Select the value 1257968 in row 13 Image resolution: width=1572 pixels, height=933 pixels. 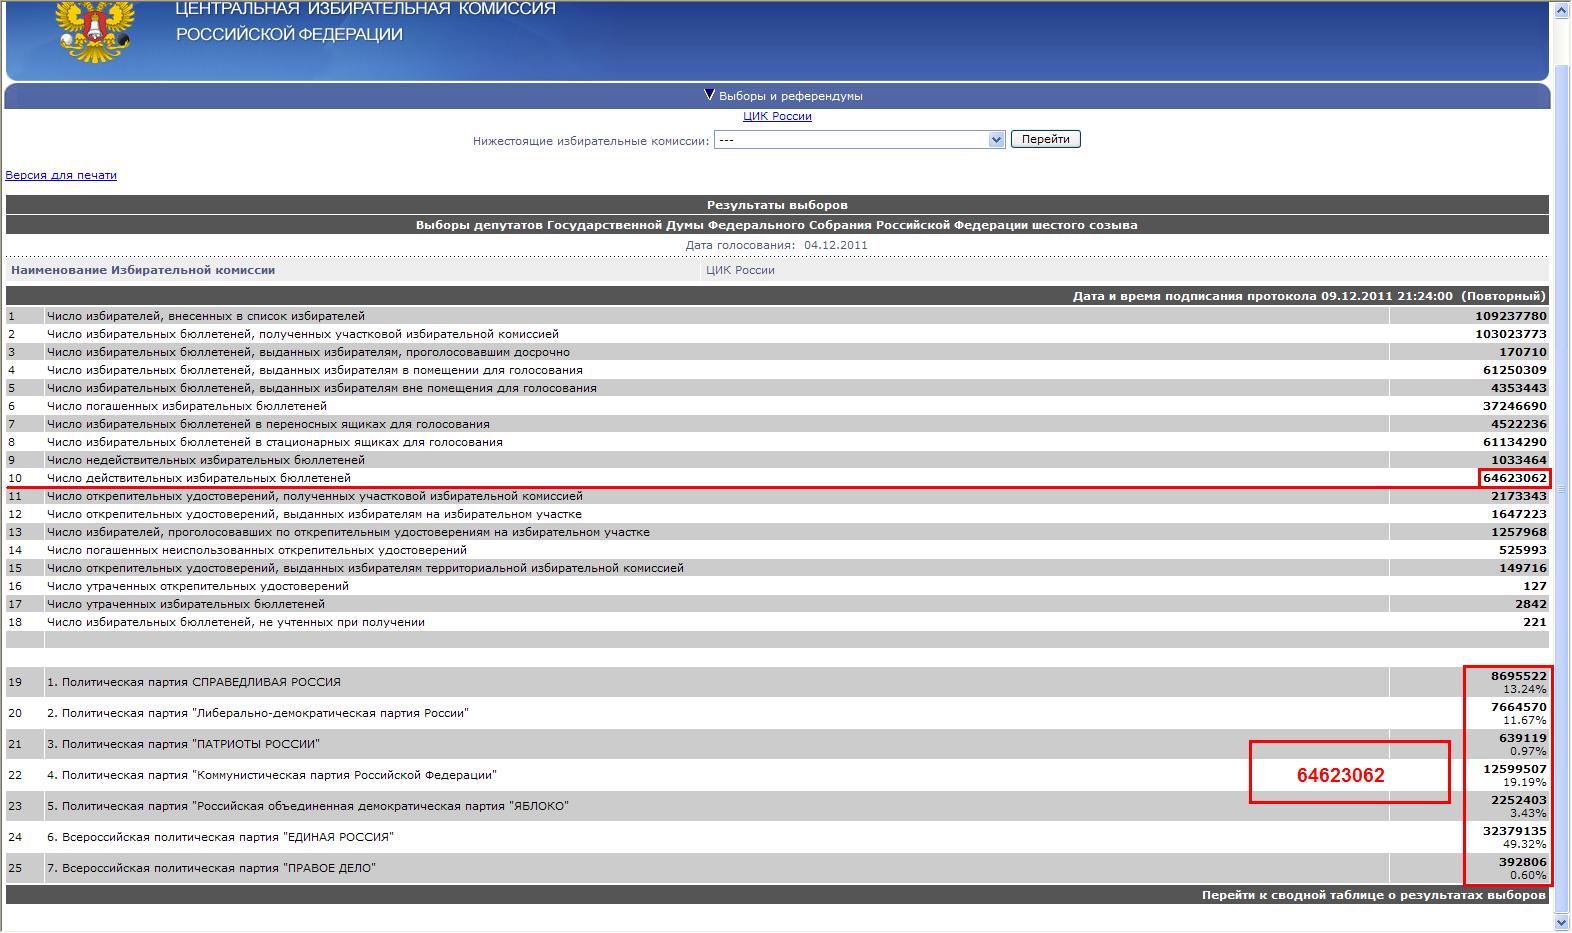click(1518, 532)
